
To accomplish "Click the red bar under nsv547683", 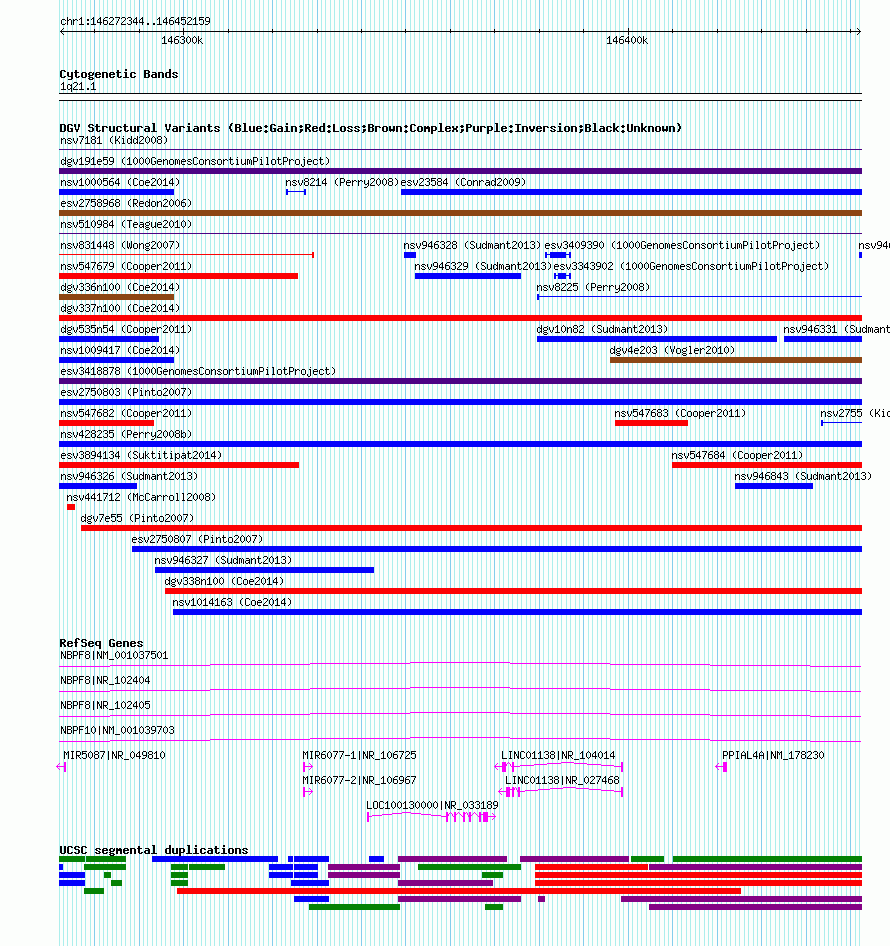I will (651, 424).
